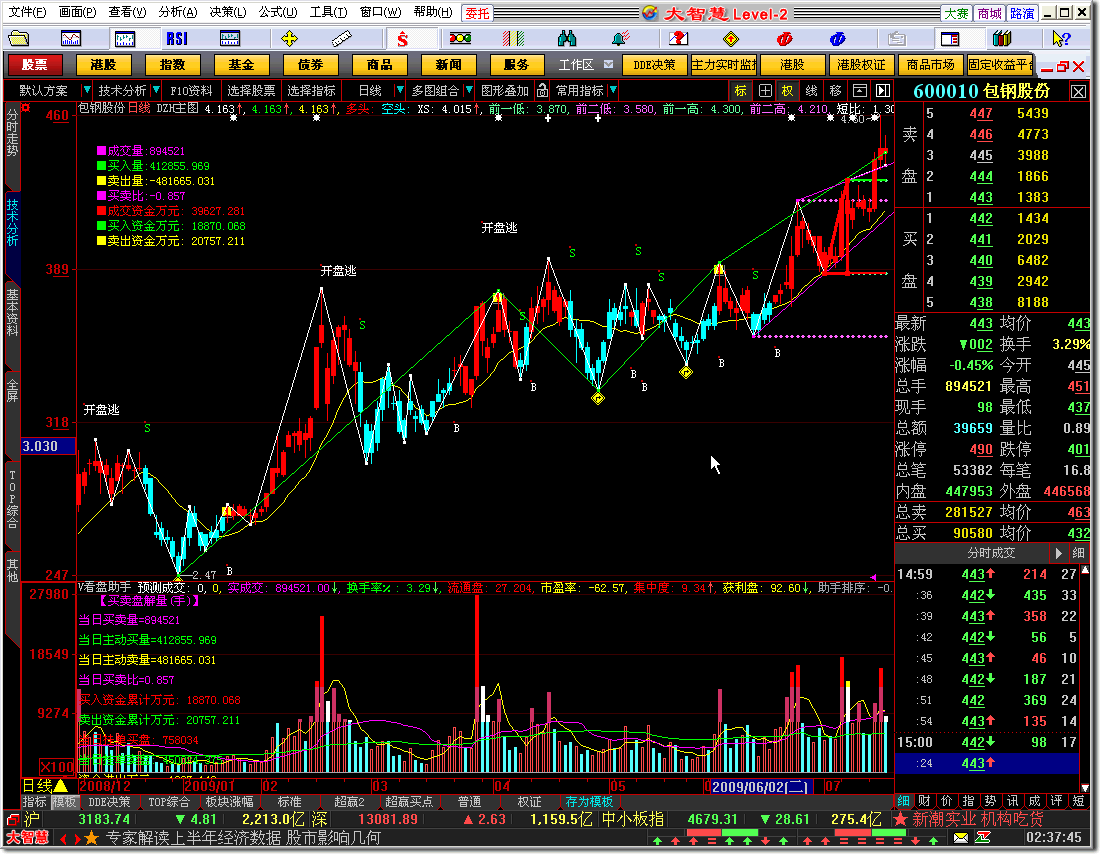
Task: Click the yellow four-way arrow toolbar icon
Action: (289, 39)
